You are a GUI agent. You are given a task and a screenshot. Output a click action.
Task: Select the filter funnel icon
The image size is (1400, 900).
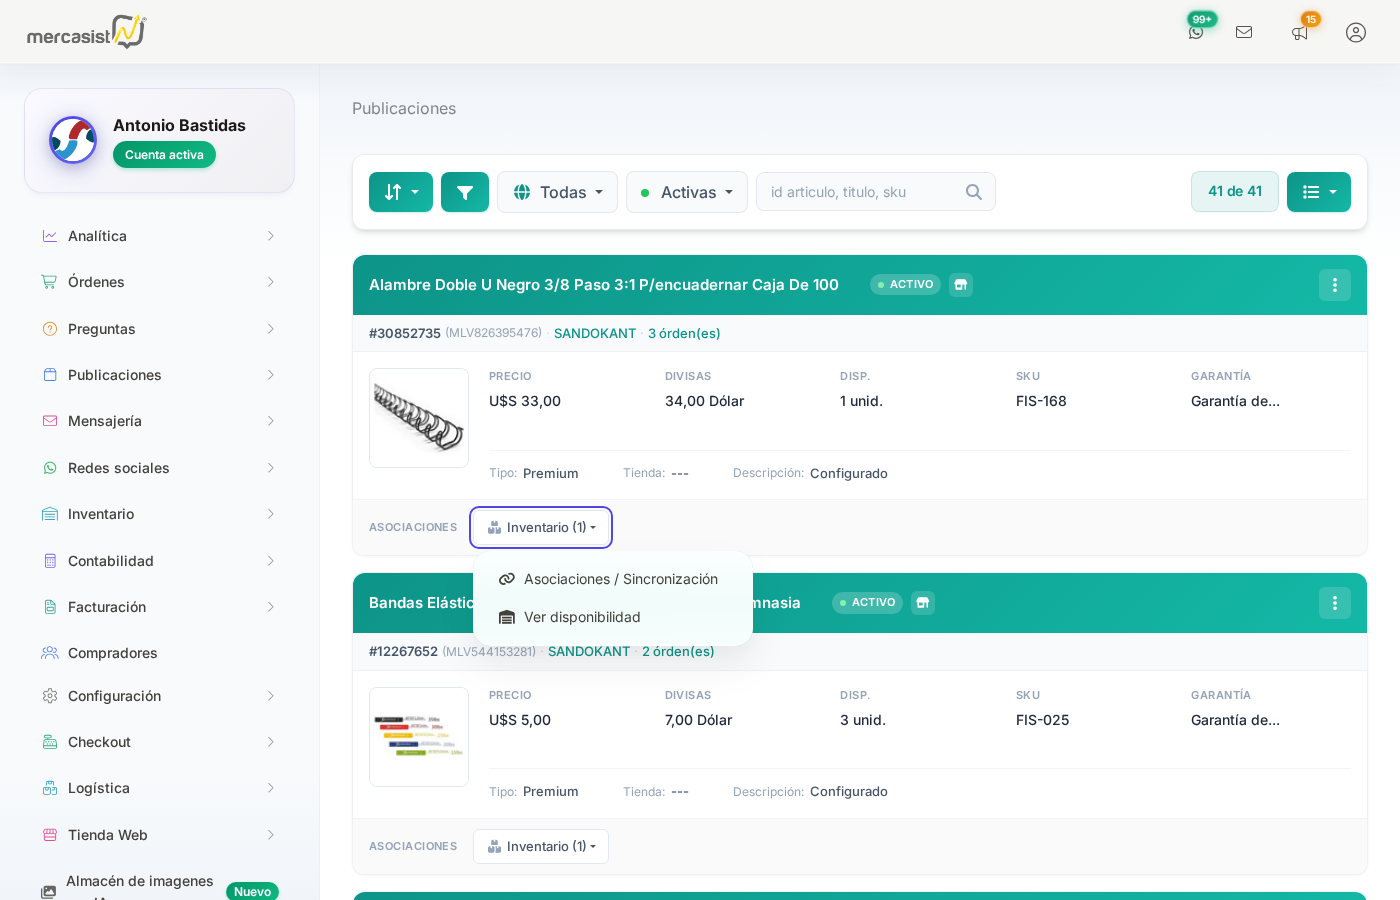pyautogui.click(x=464, y=191)
